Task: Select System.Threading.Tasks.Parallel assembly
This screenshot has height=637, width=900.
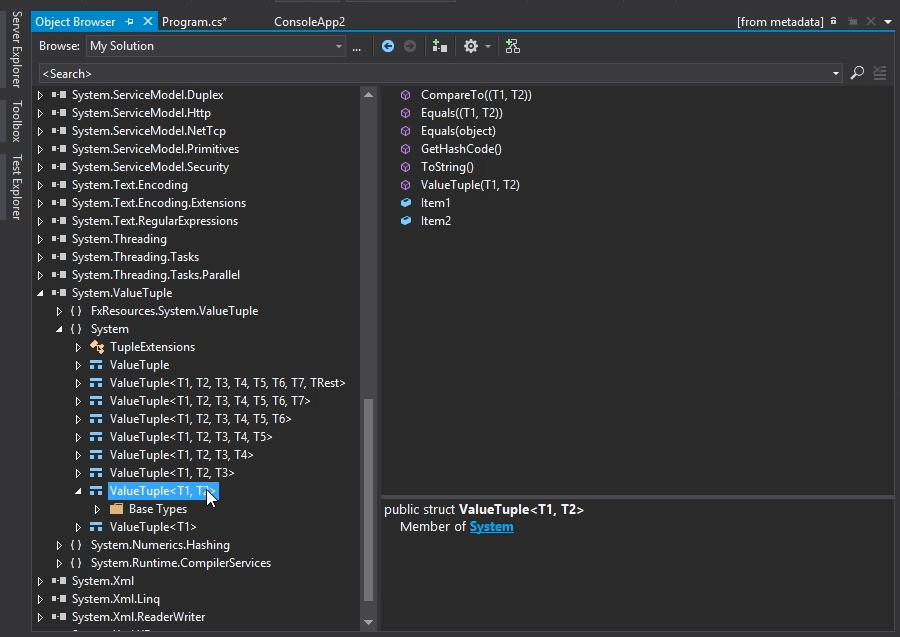Action: [156, 275]
